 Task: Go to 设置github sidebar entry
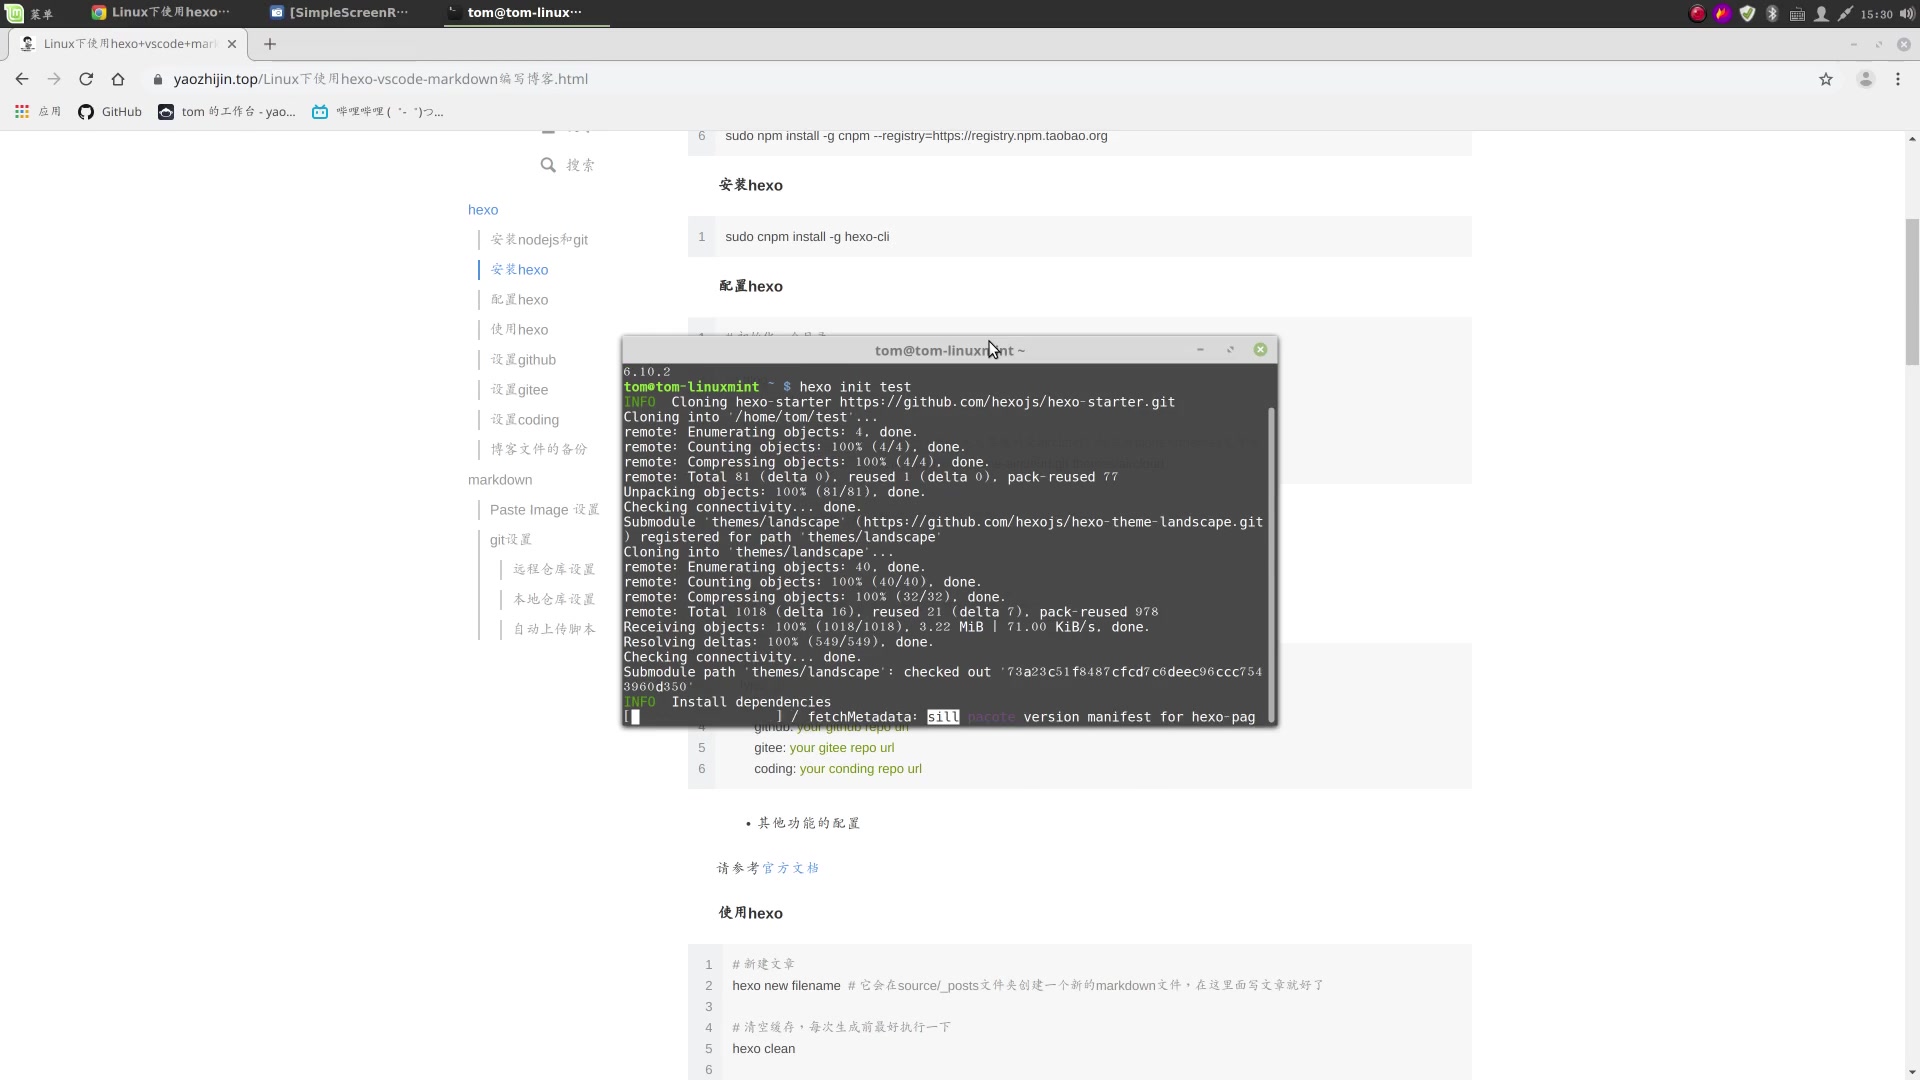coord(523,360)
